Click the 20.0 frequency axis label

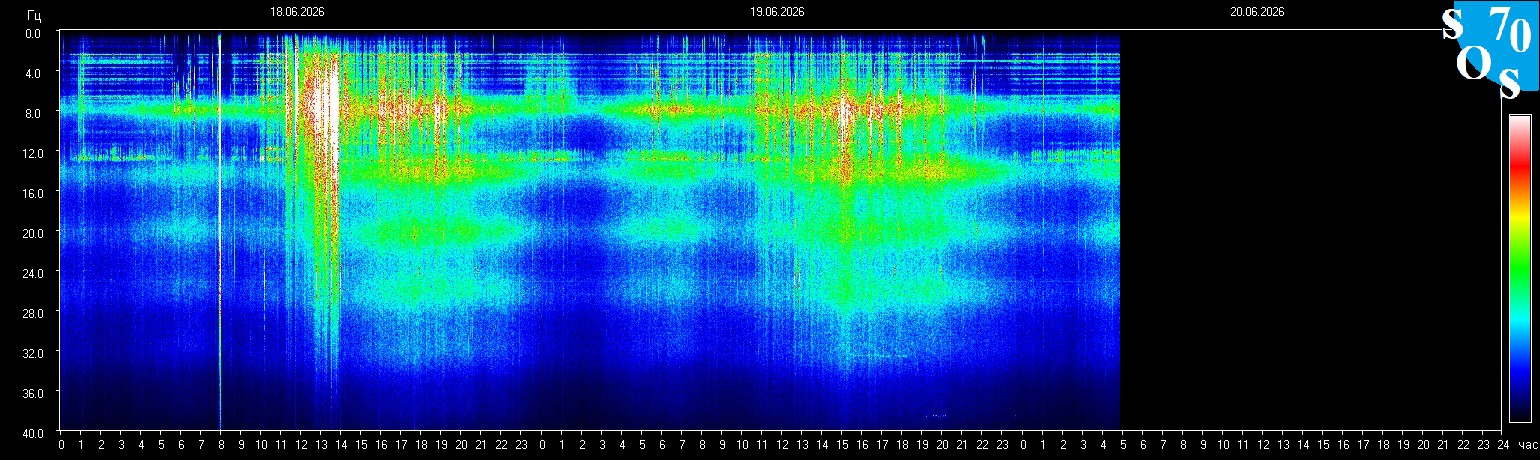[x=32, y=233]
